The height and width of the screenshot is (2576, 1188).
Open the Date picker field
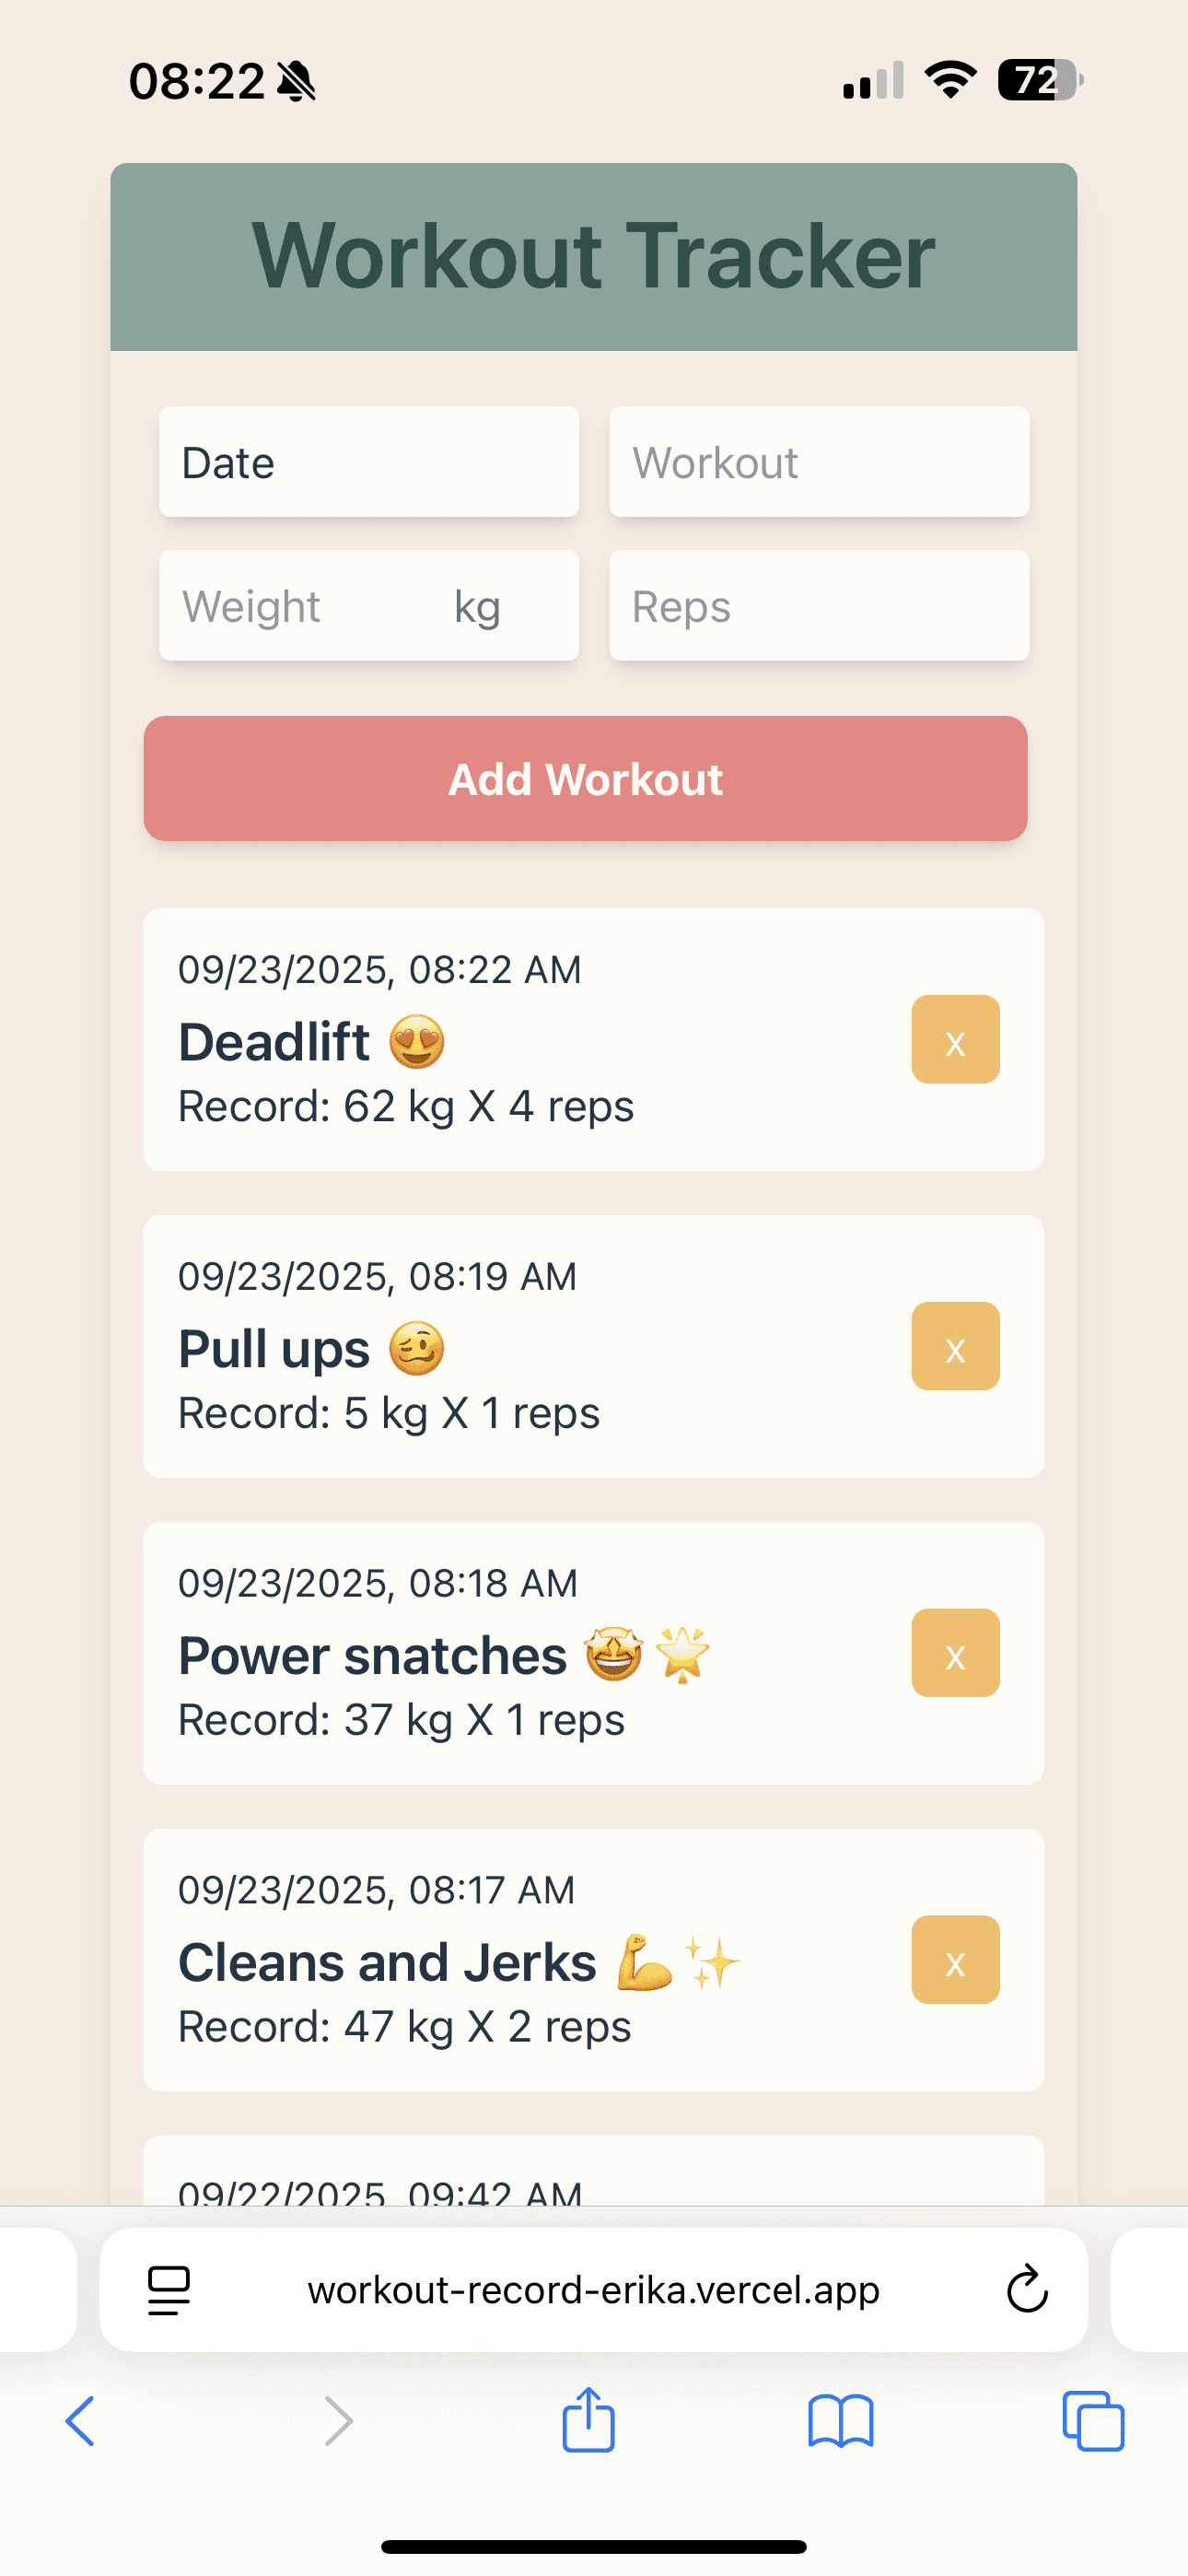[x=368, y=462]
